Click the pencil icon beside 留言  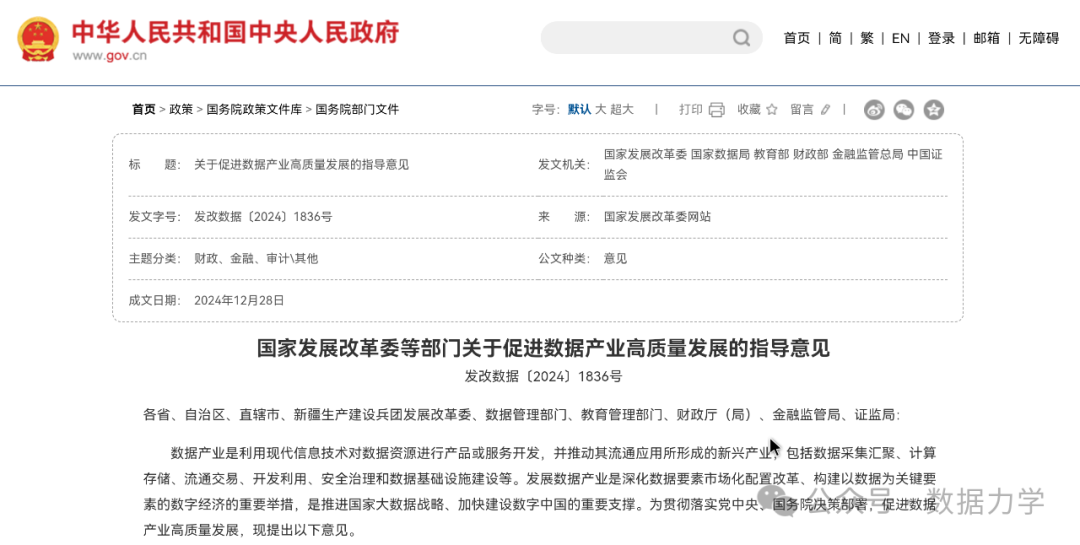(x=825, y=109)
